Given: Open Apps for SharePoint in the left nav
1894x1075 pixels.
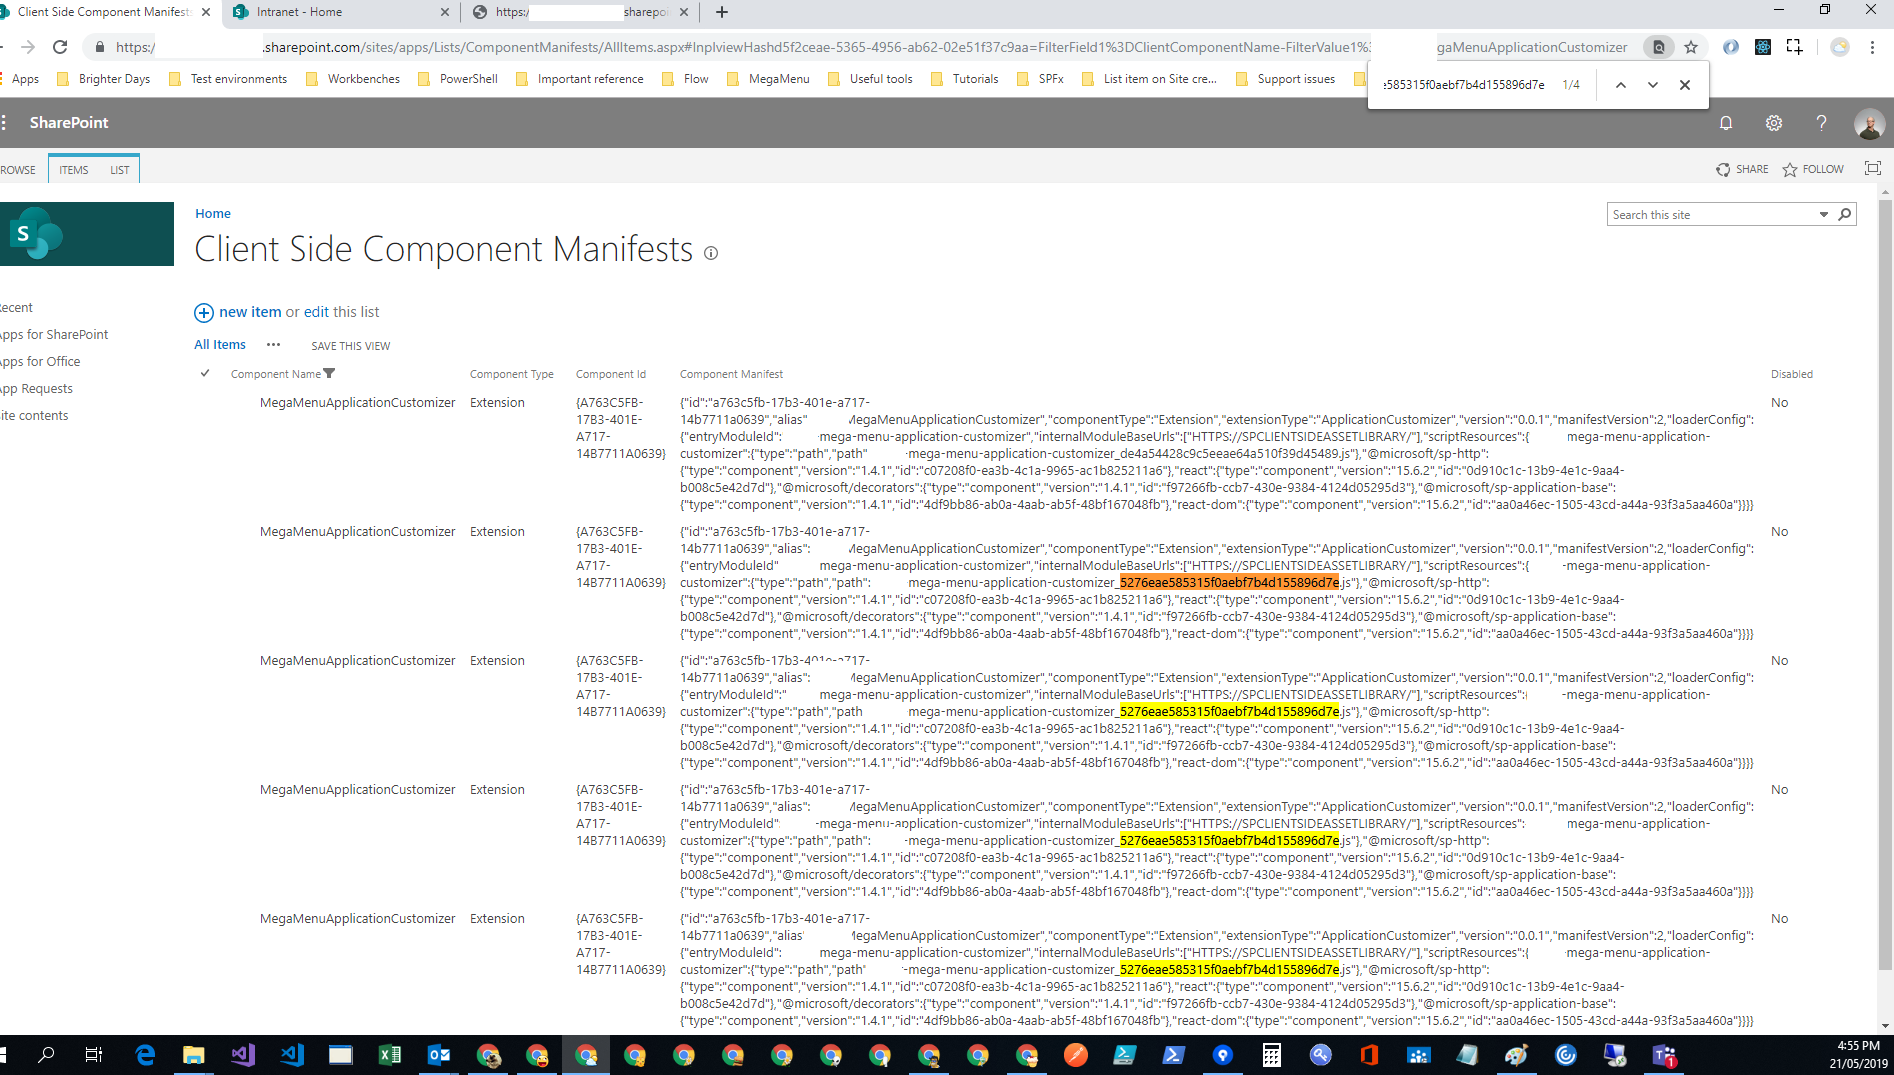Looking at the screenshot, I should click(54, 335).
